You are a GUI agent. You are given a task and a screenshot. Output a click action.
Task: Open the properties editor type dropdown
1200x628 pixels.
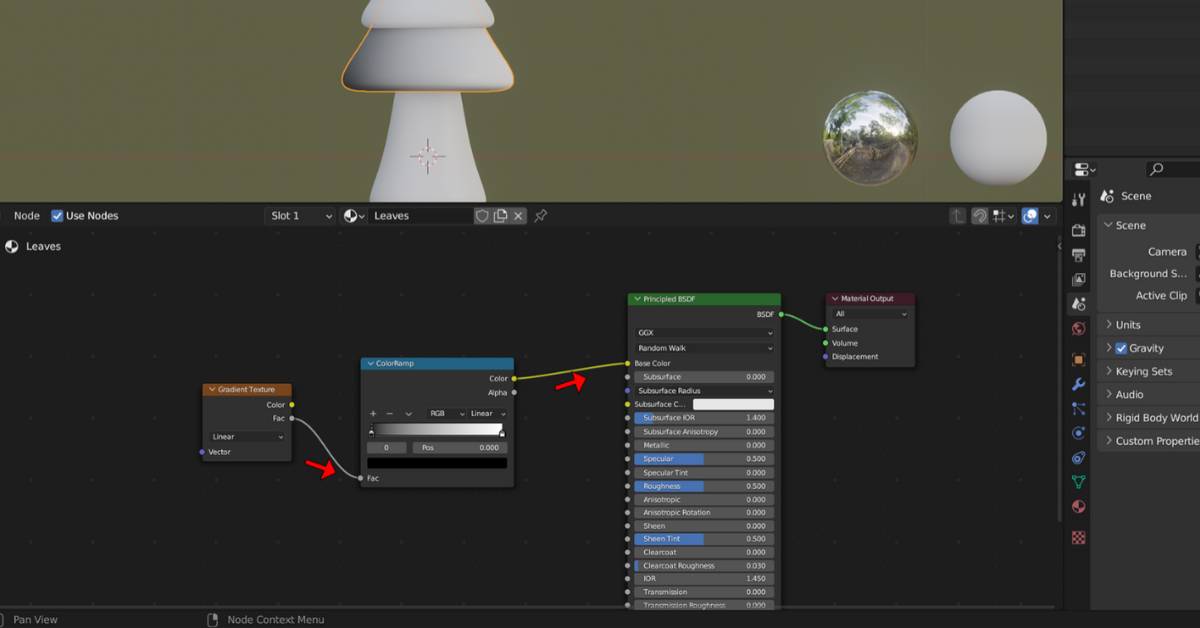[x=1084, y=169]
